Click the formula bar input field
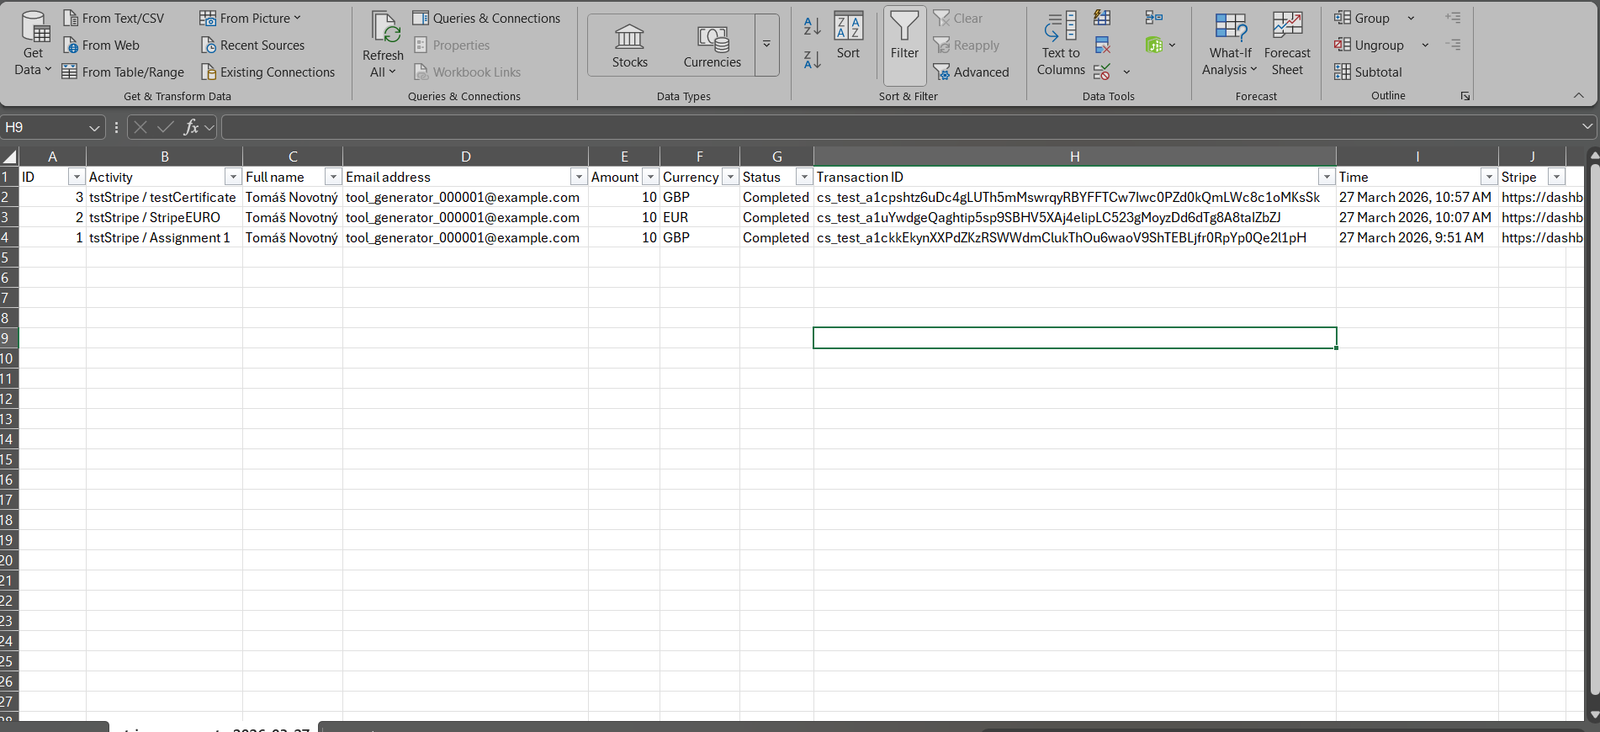 [x=900, y=127]
